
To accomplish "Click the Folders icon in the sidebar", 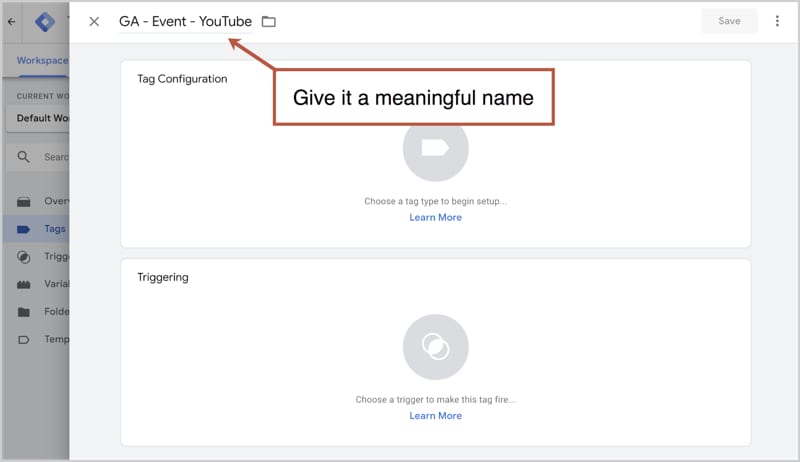I will click(x=23, y=312).
